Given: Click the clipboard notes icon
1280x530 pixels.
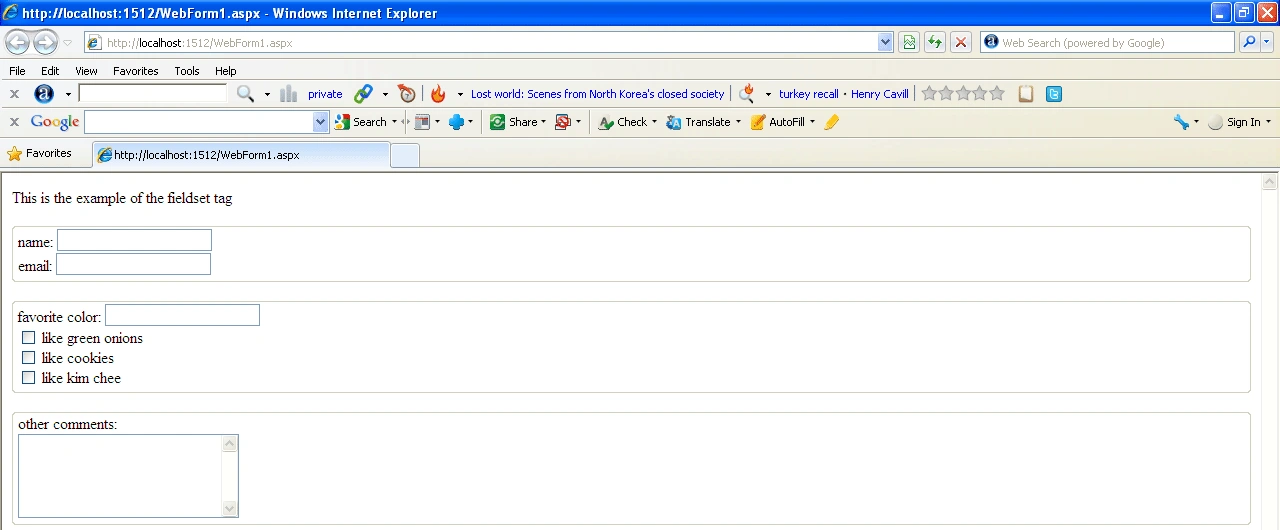Looking at the screenshot, I should (1026, 94).
